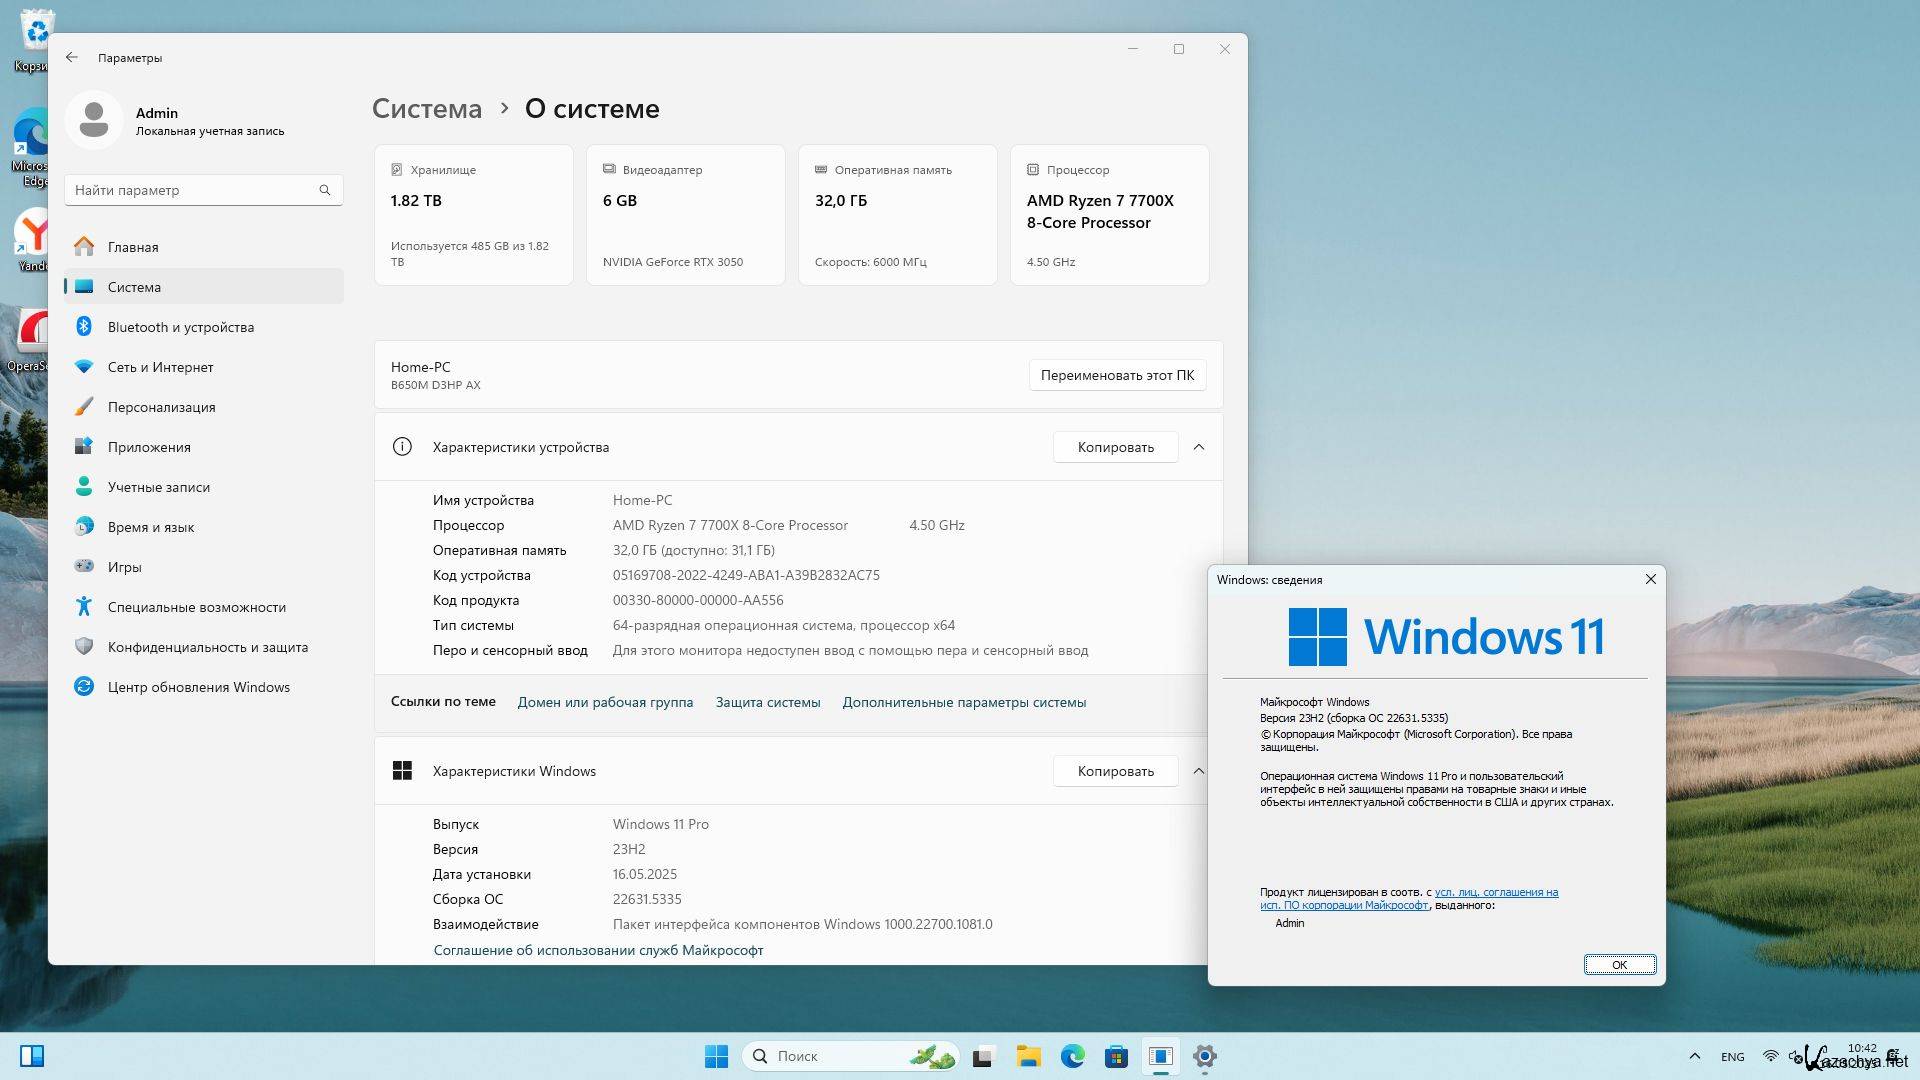Screen dimensions: 1920x1080
Task: Open the Защита системы link
Action: pyautogui.click(x=767, y=702)
